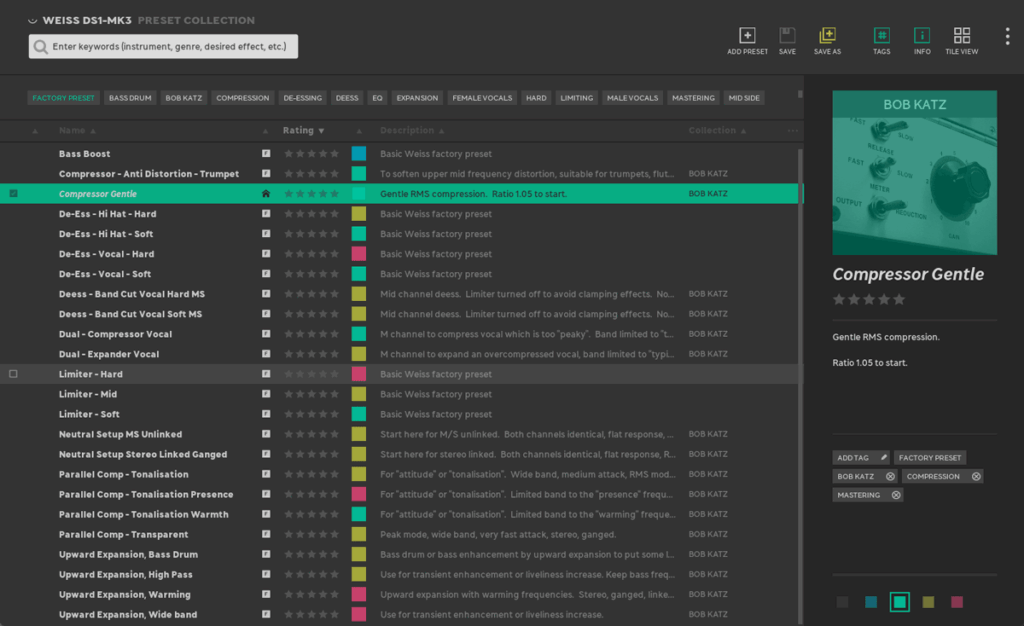Toggle the LIMITING filter tag

pos(576,98)
